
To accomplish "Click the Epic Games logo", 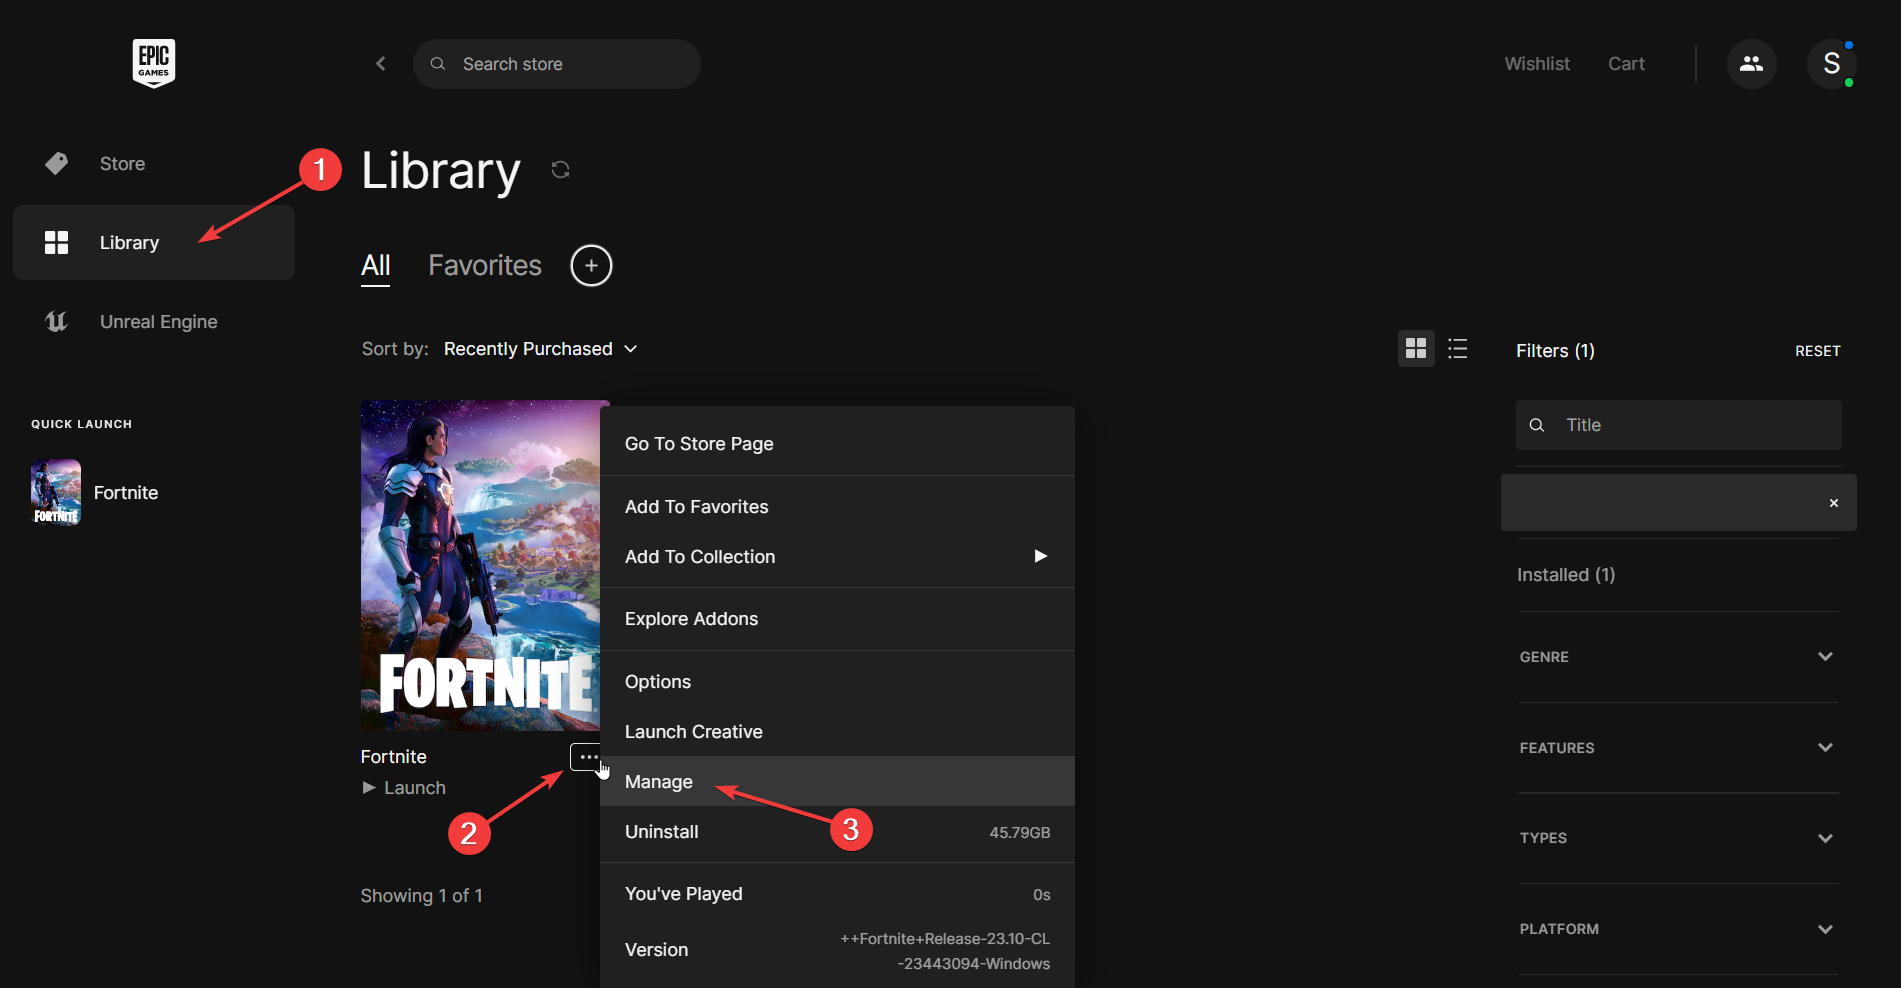I will [x=154, y=63].
